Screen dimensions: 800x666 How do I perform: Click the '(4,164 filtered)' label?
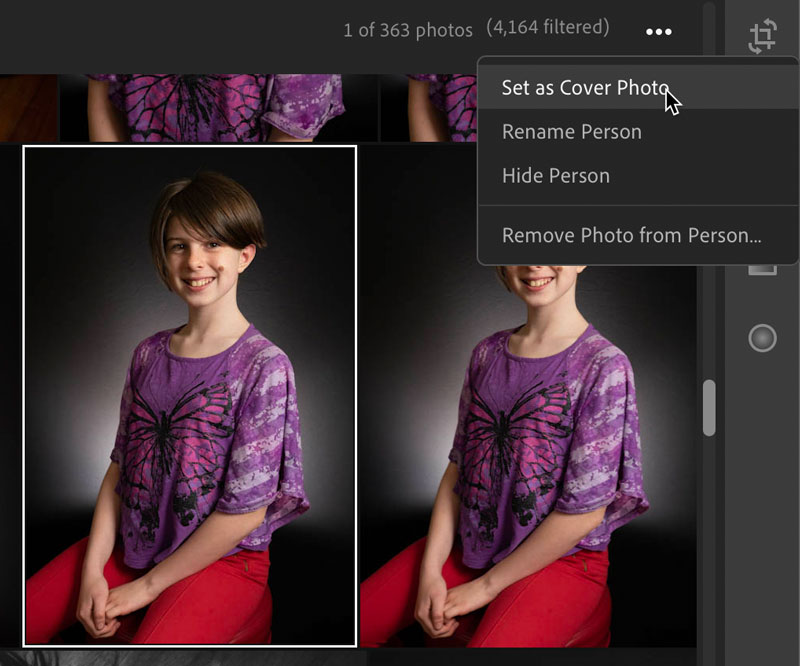tap(547, 27)
